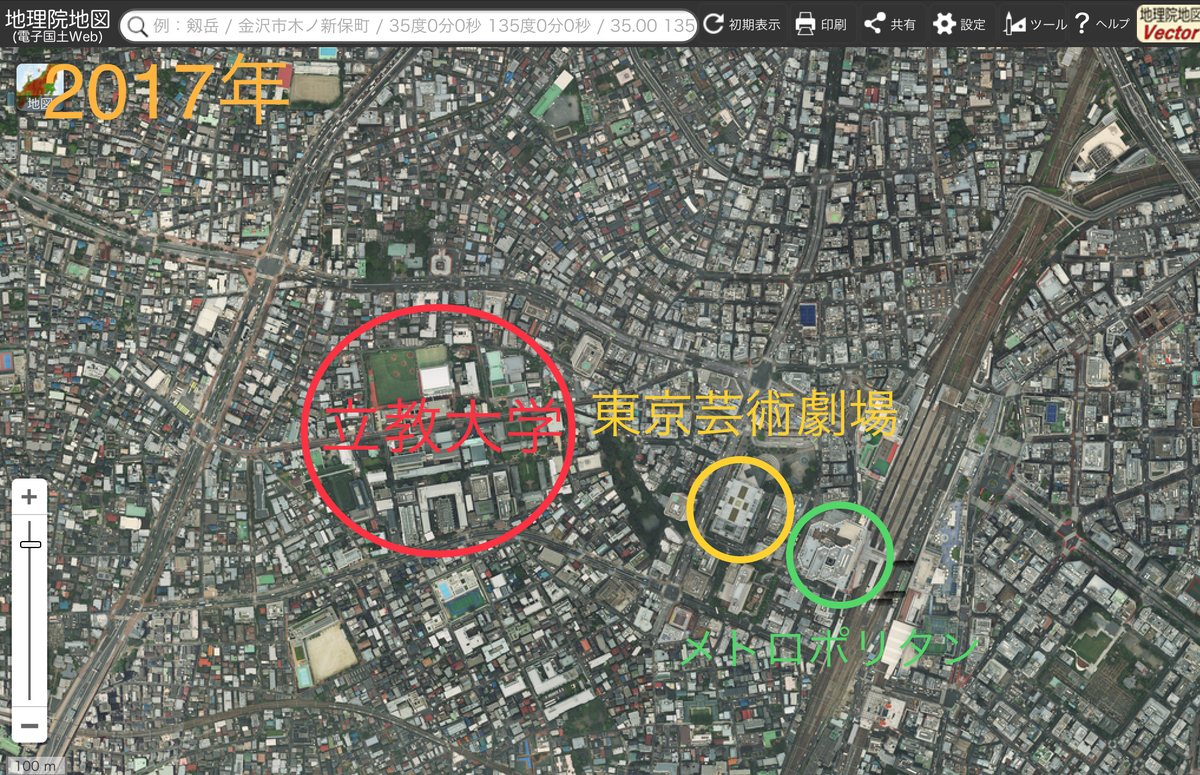Click the 地理院地図 site logo

57,23
